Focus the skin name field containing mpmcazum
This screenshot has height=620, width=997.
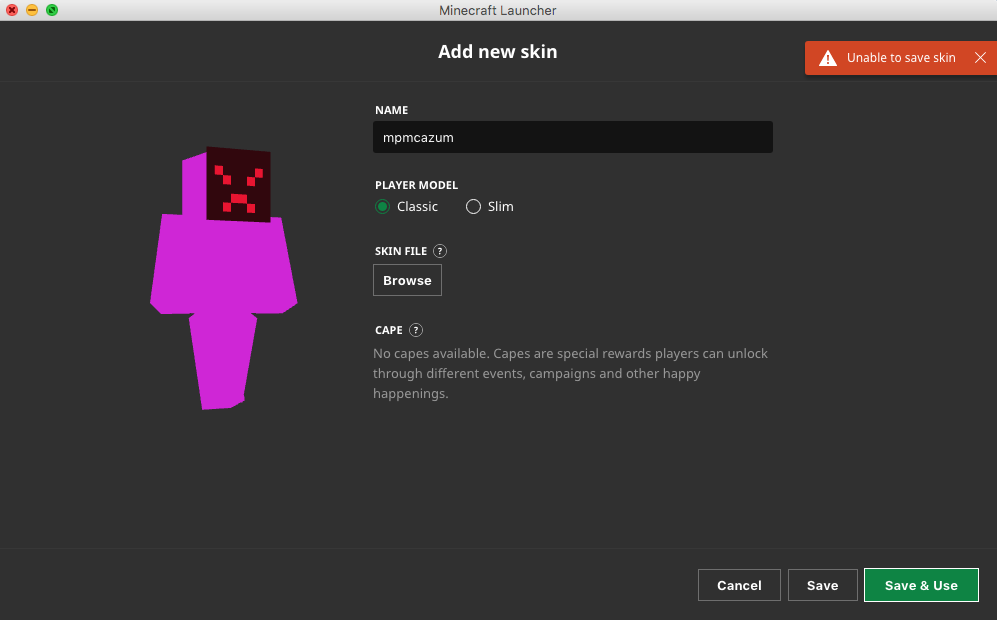click(x=572, y=138)
